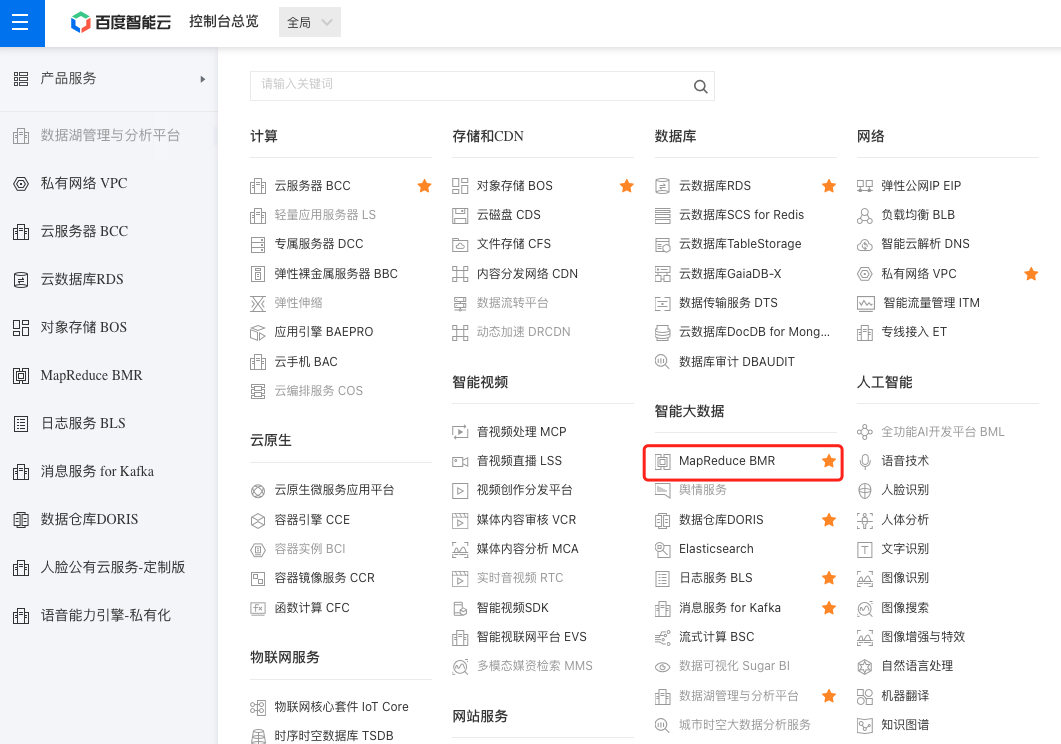Unfavorite 云服务器 BCC star
The height and width of the screenshot is (744, 1061).
[x=424, y=185]
